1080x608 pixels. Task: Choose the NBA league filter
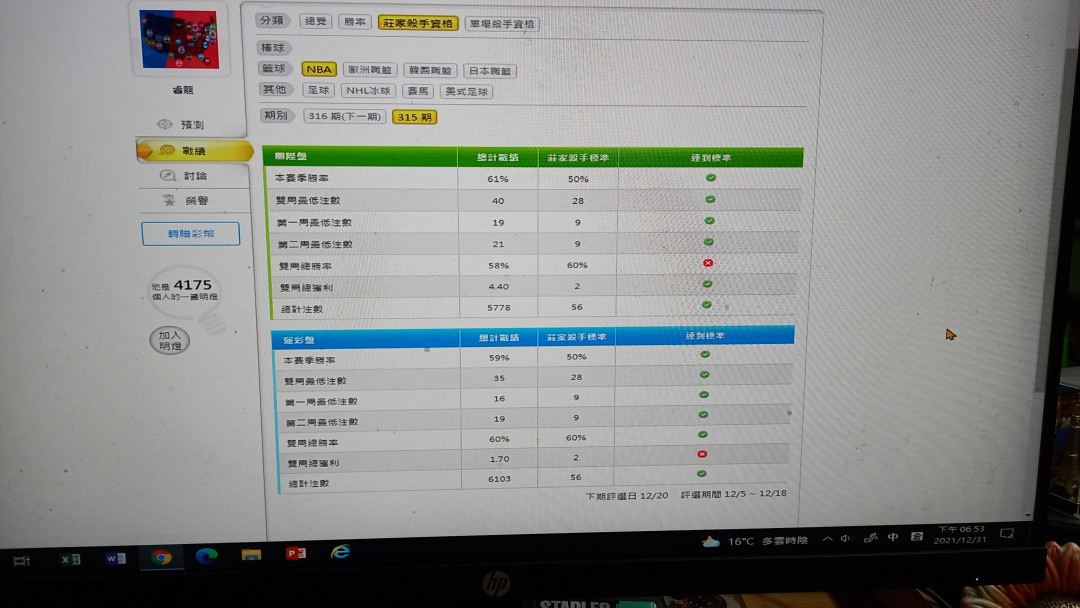(319, 69)
